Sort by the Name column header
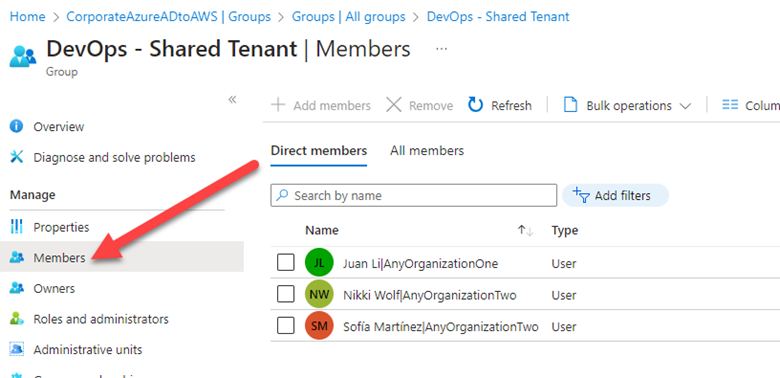Image resolution: width=780 pixels, height=378 pixels. [321, 230]
